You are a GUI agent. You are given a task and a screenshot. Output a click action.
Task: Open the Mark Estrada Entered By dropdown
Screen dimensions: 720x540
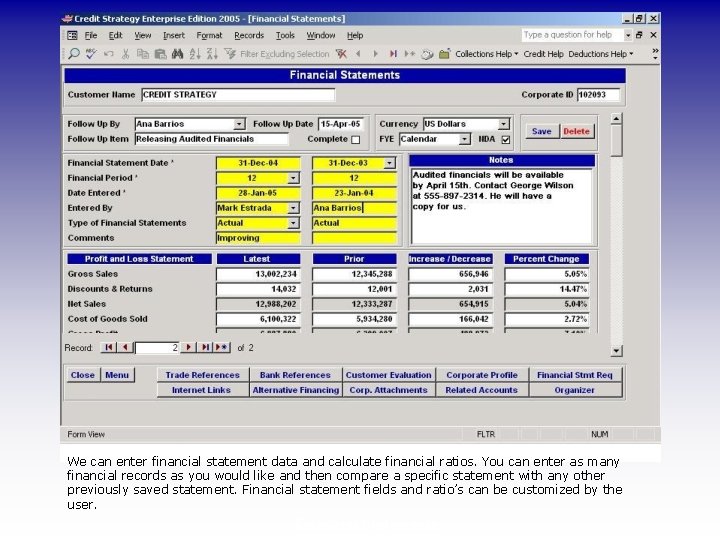click(x=293, y=208)
